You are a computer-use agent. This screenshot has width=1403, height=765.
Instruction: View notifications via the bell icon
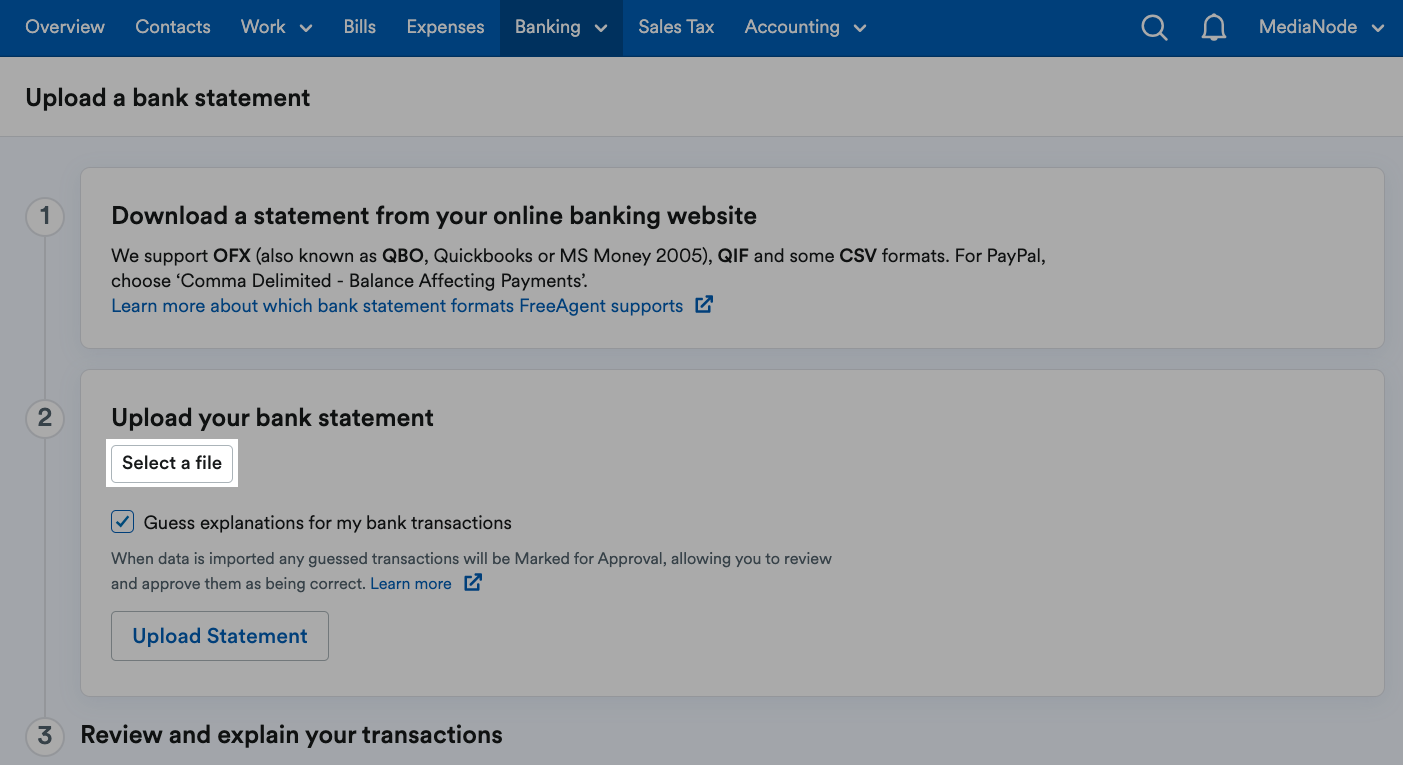[1214, 28]
